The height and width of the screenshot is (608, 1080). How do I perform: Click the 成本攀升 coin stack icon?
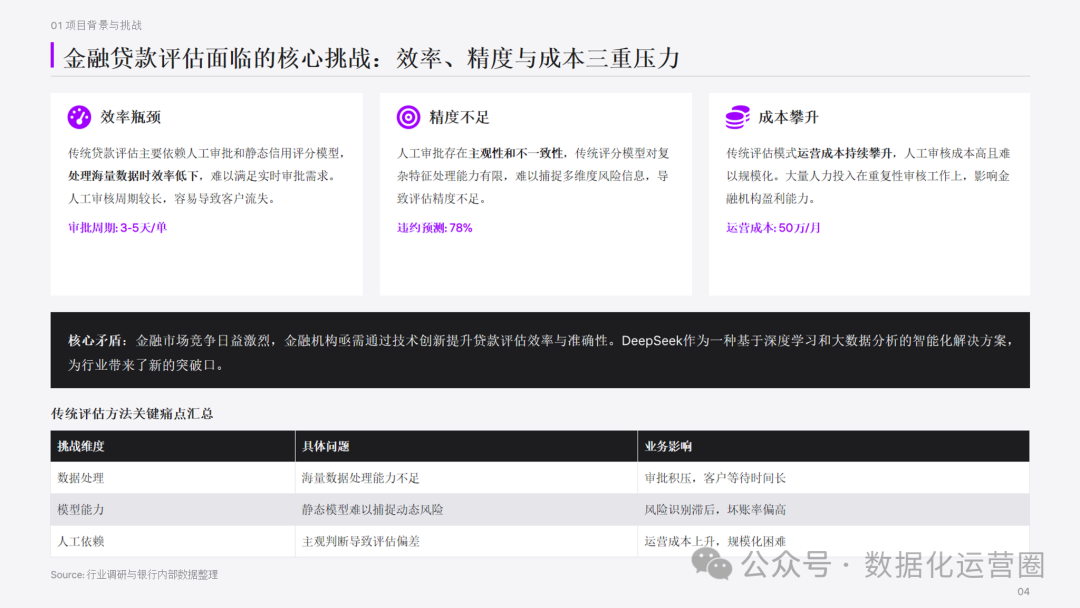738,117
